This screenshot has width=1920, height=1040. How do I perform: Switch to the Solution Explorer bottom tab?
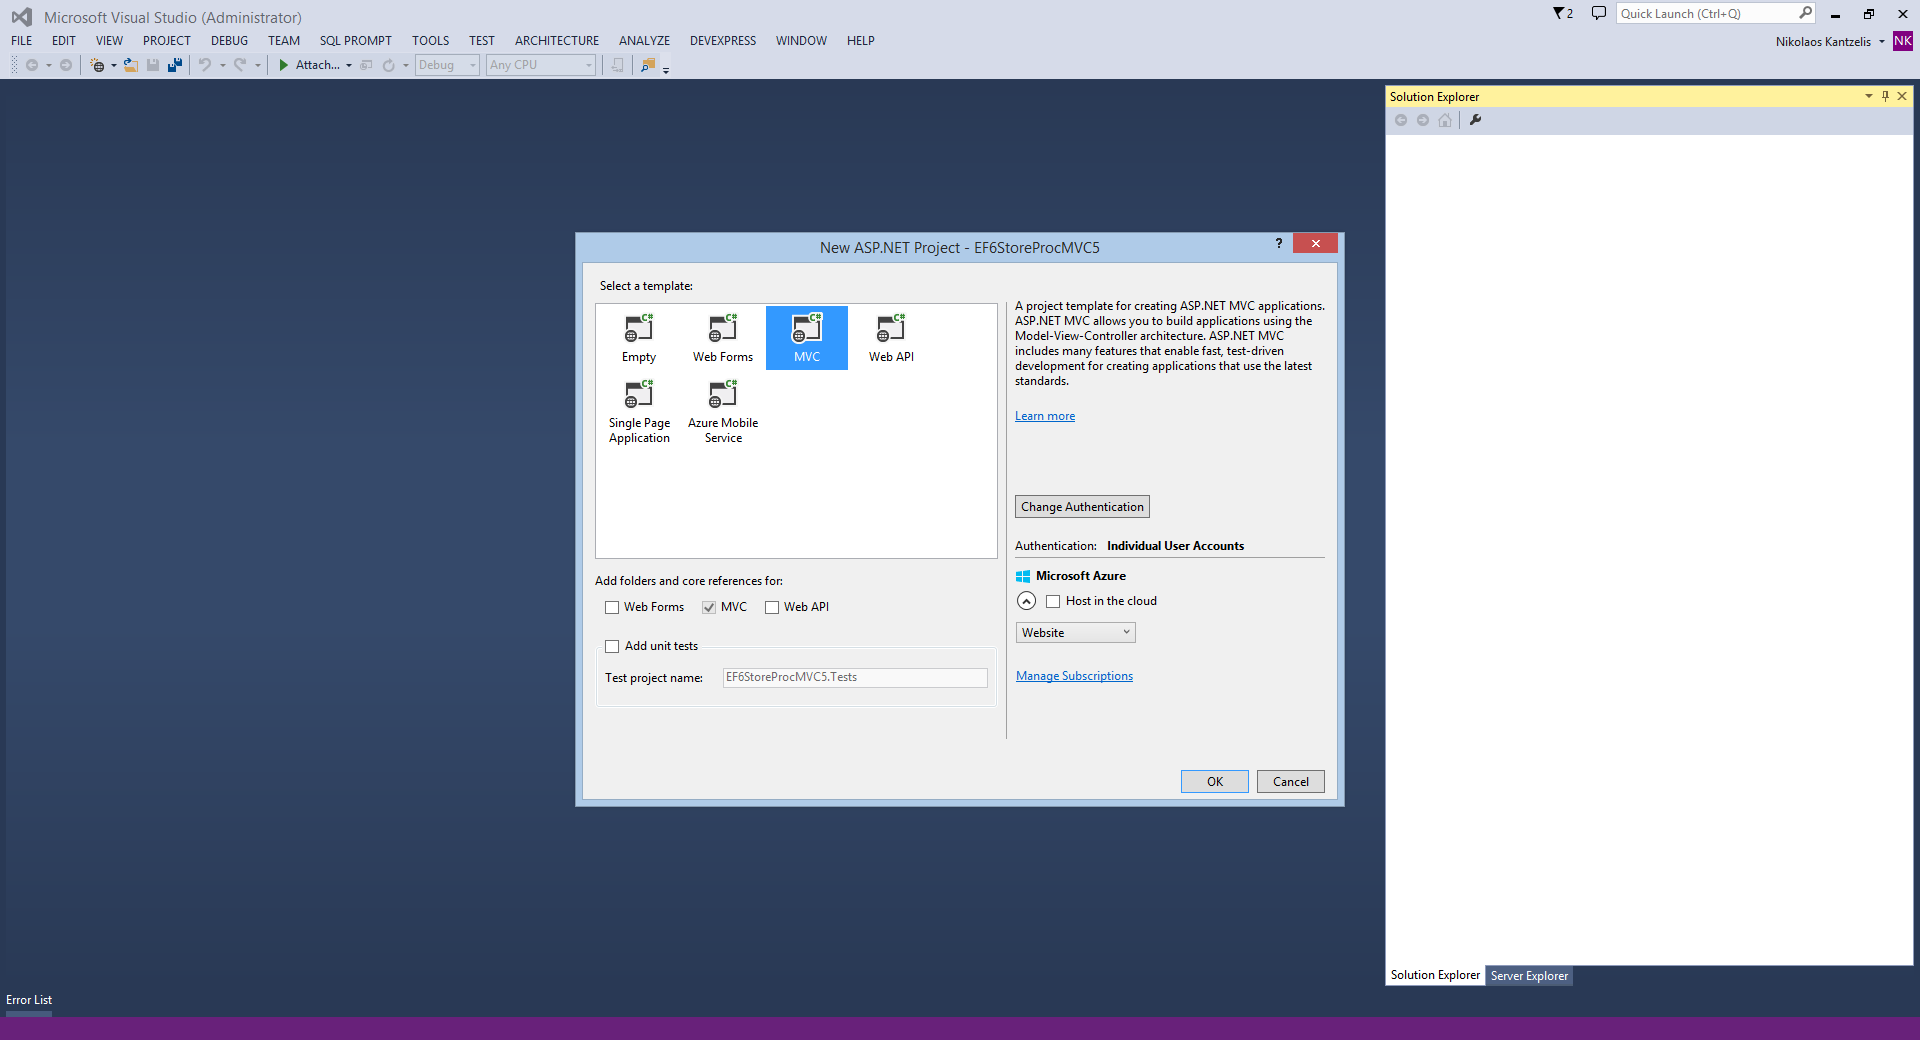pyautogui.click(x=1435, y=975)
